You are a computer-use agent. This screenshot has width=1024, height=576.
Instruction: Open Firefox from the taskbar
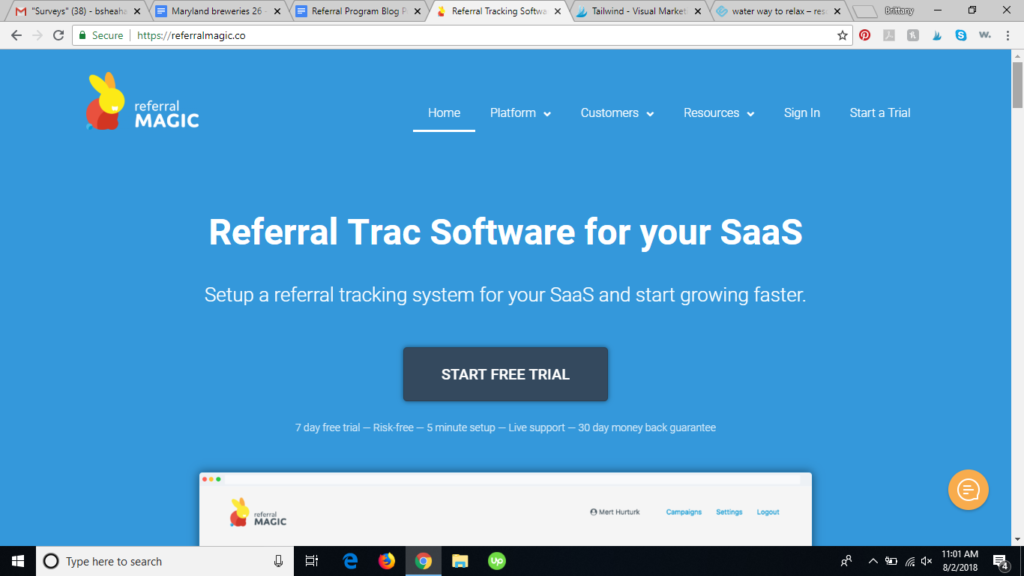tap(386, 561)
